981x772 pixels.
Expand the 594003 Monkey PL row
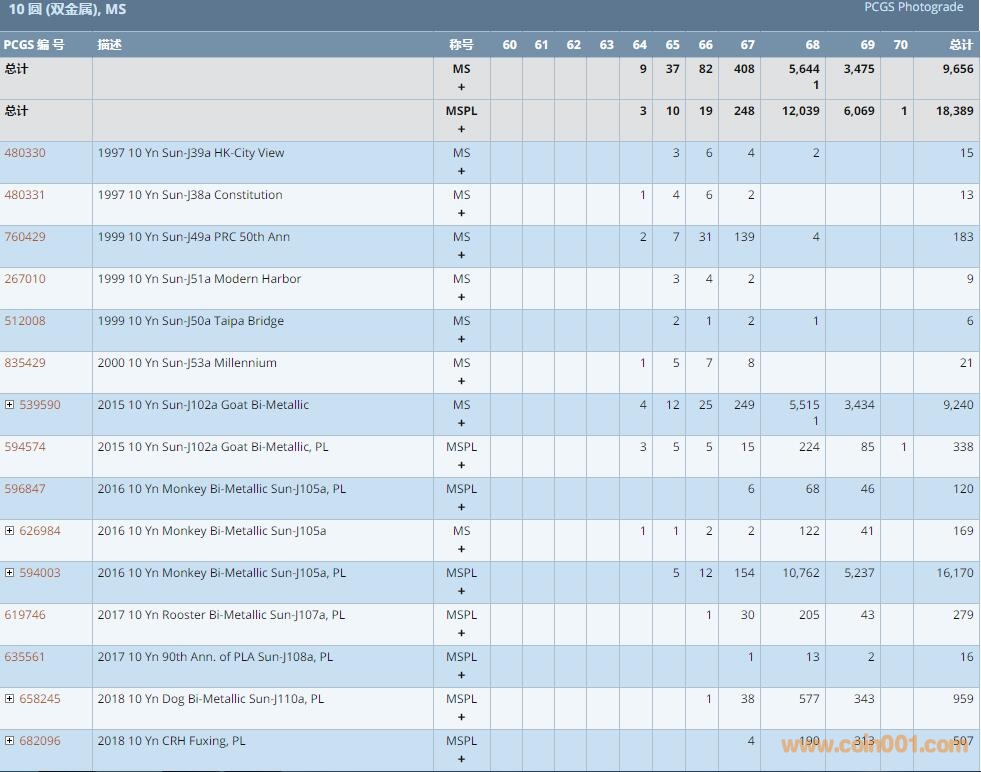pos(10,573)
